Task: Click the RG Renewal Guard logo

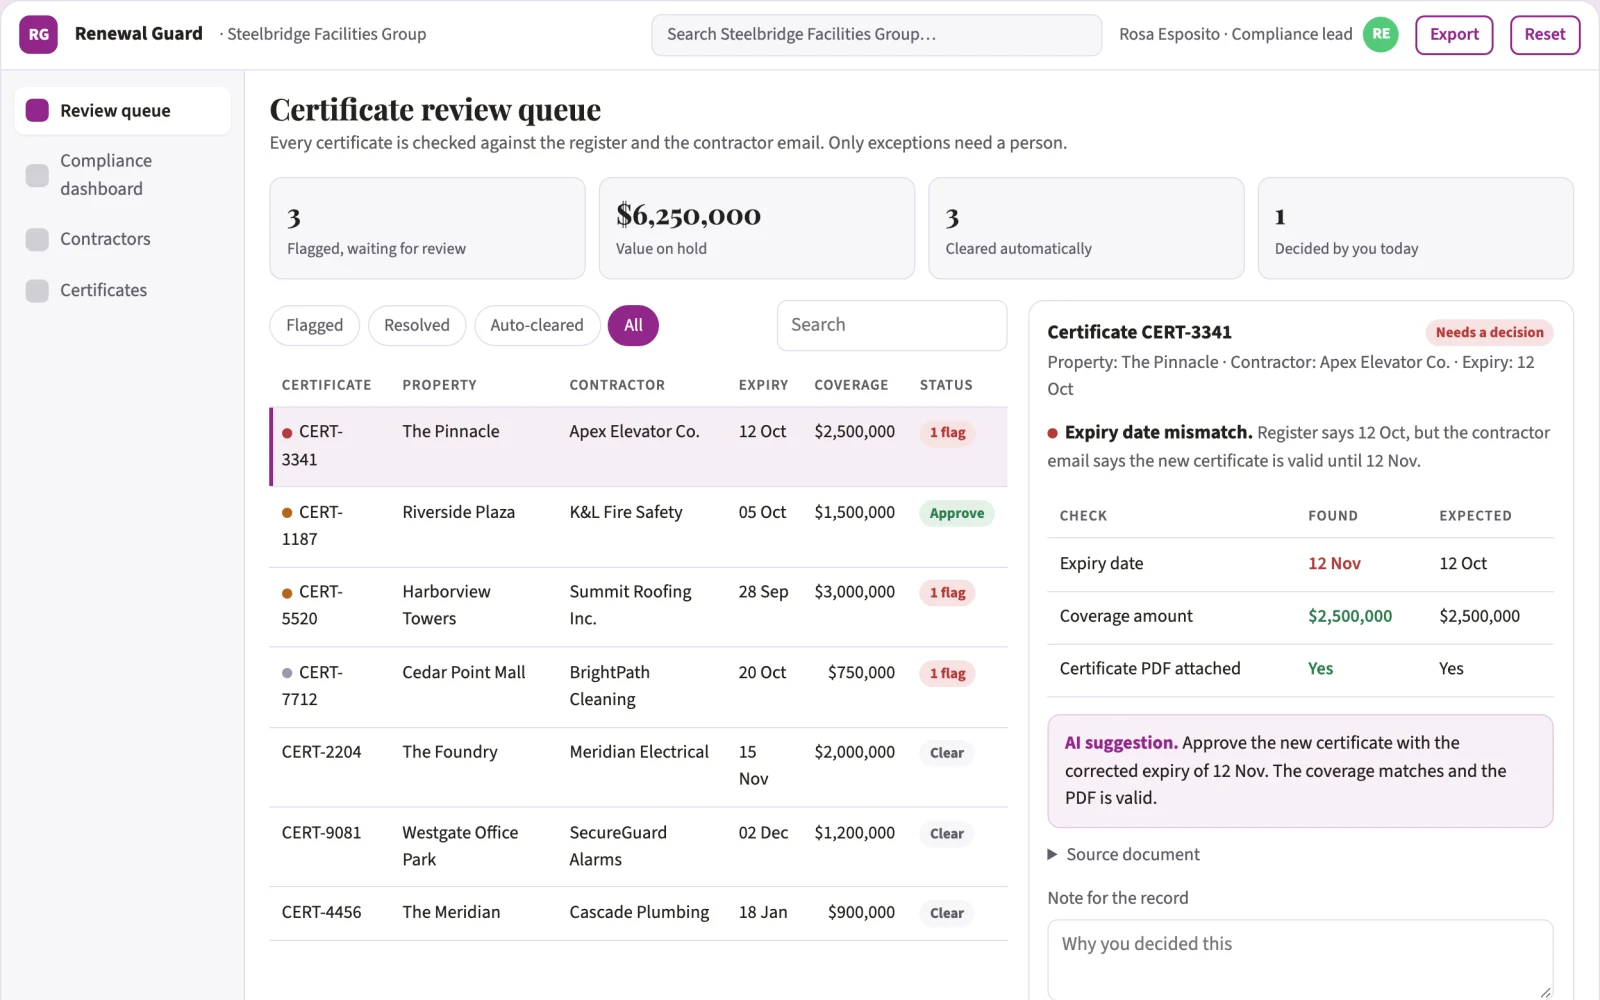Action: click(x=38, y=34)
